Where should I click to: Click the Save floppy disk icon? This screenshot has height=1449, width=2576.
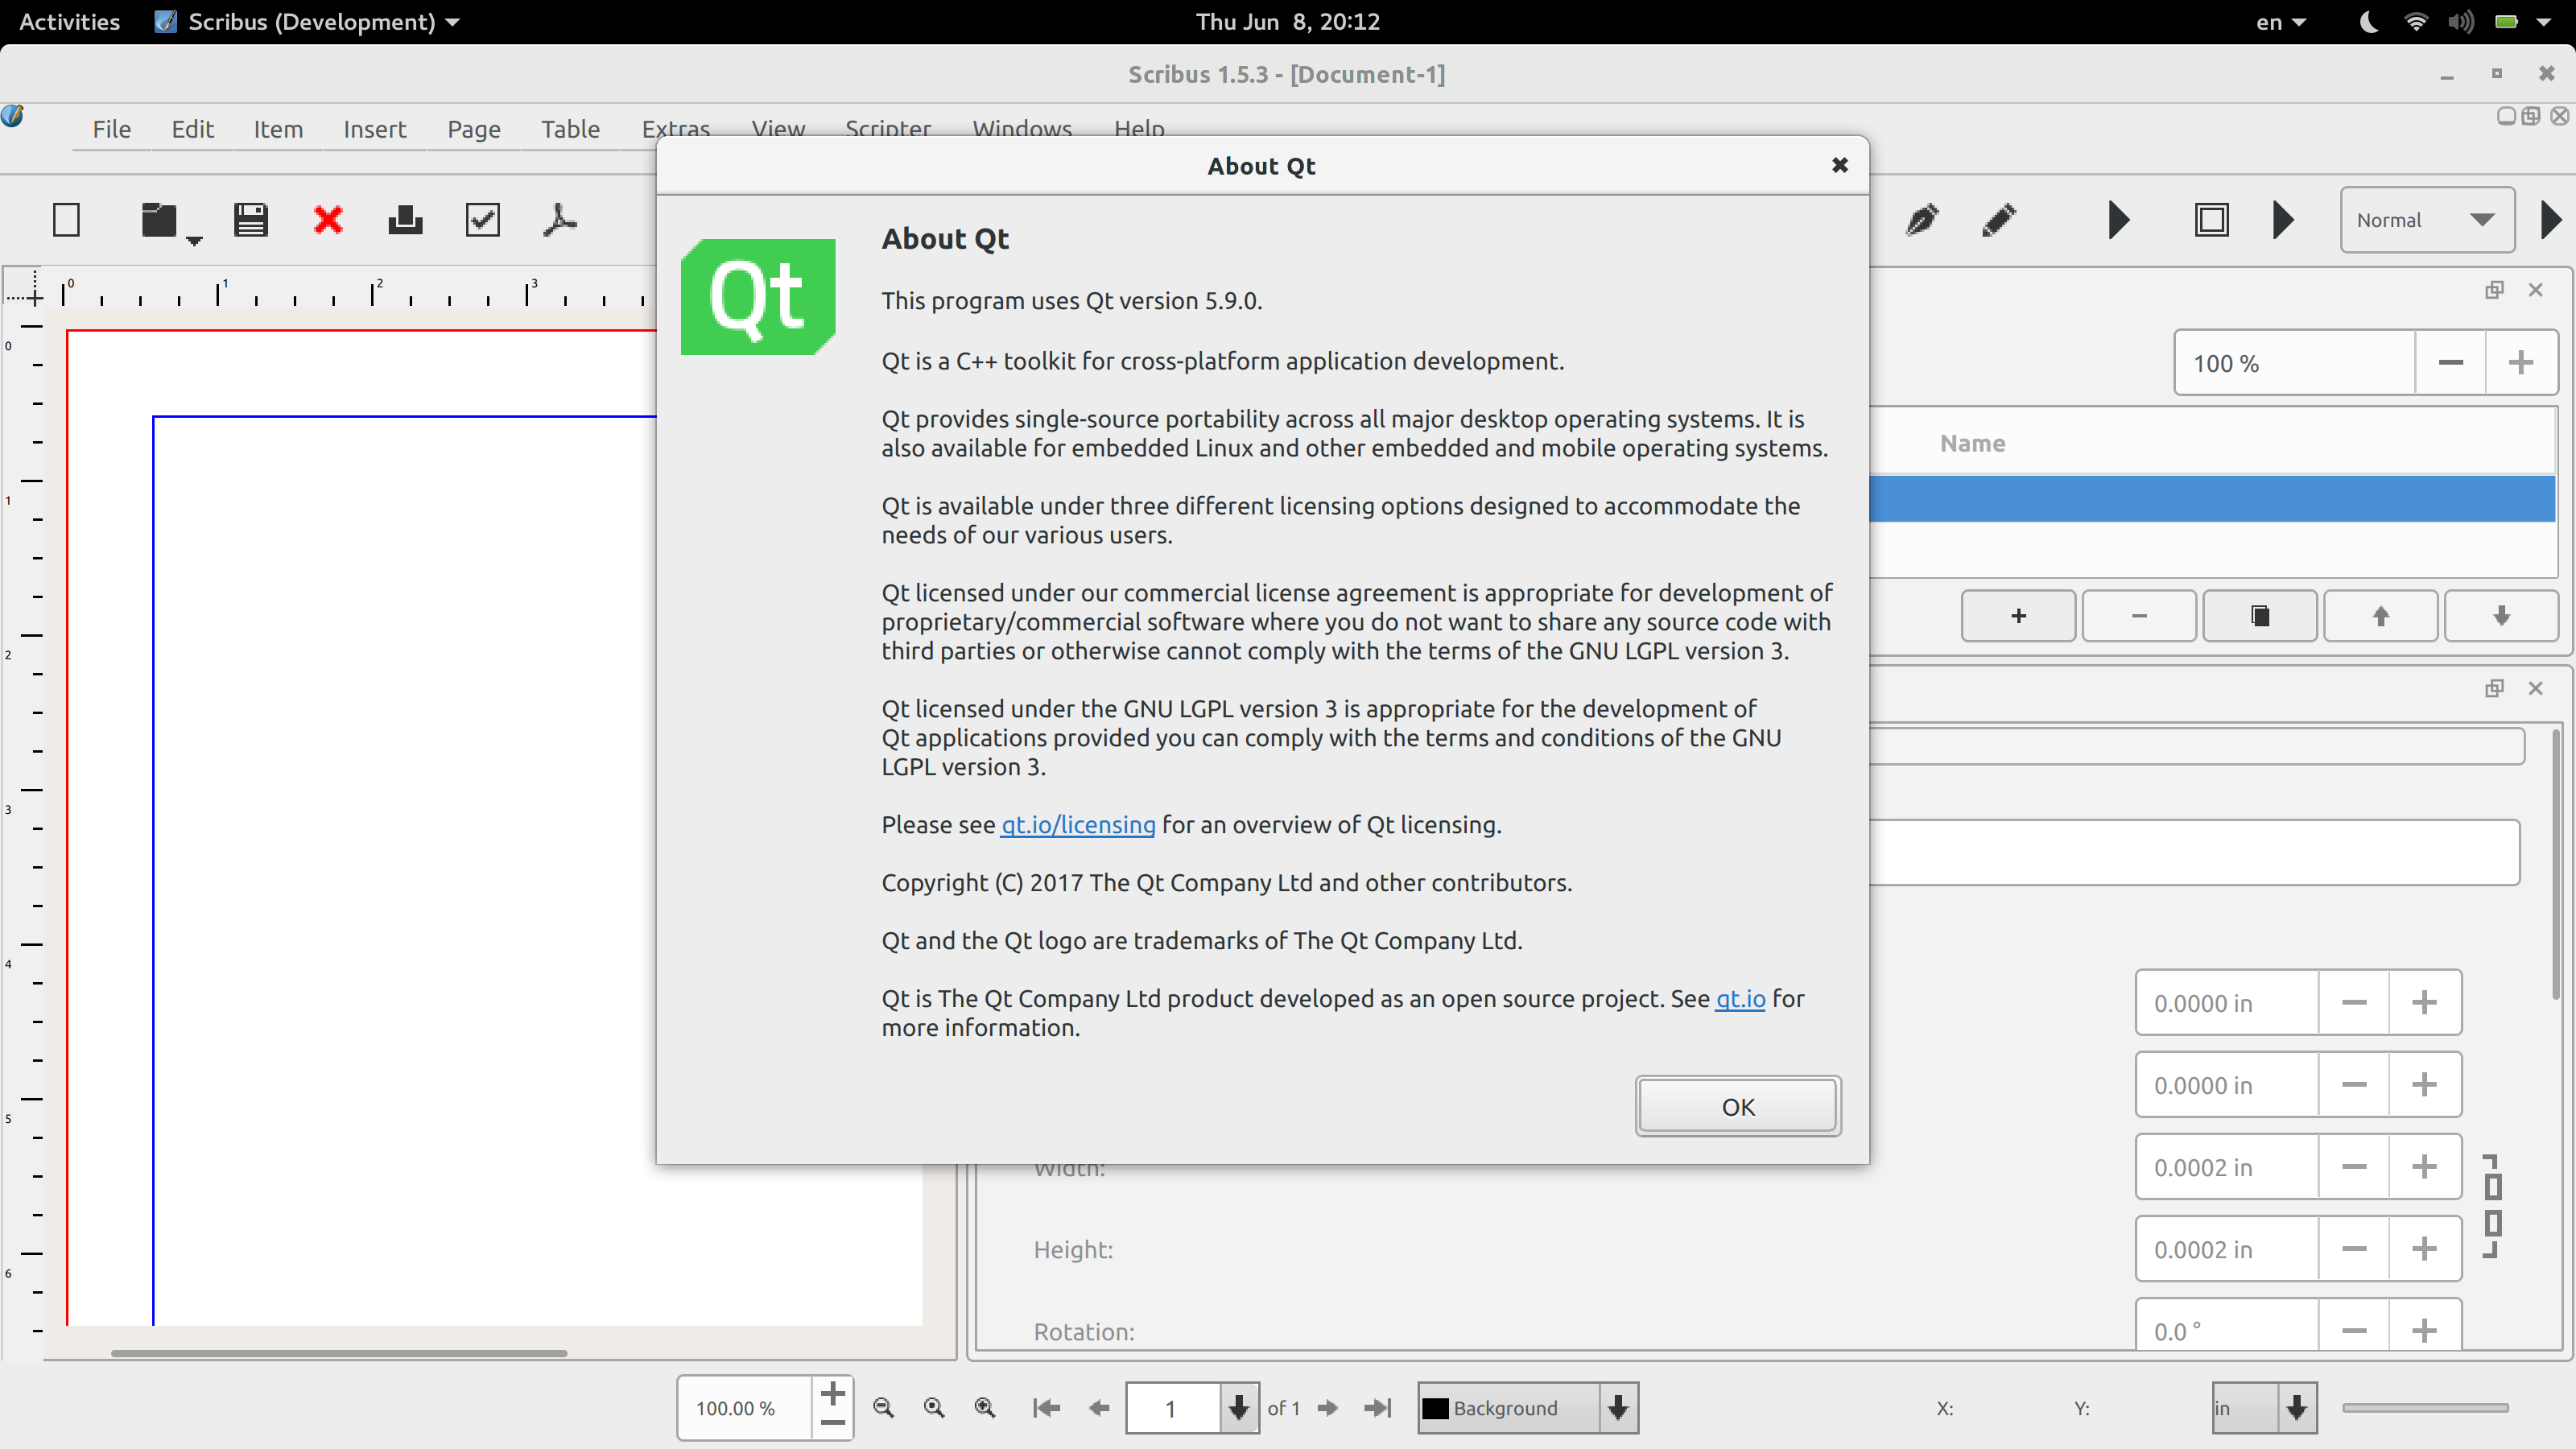click(x=250, y=220)
